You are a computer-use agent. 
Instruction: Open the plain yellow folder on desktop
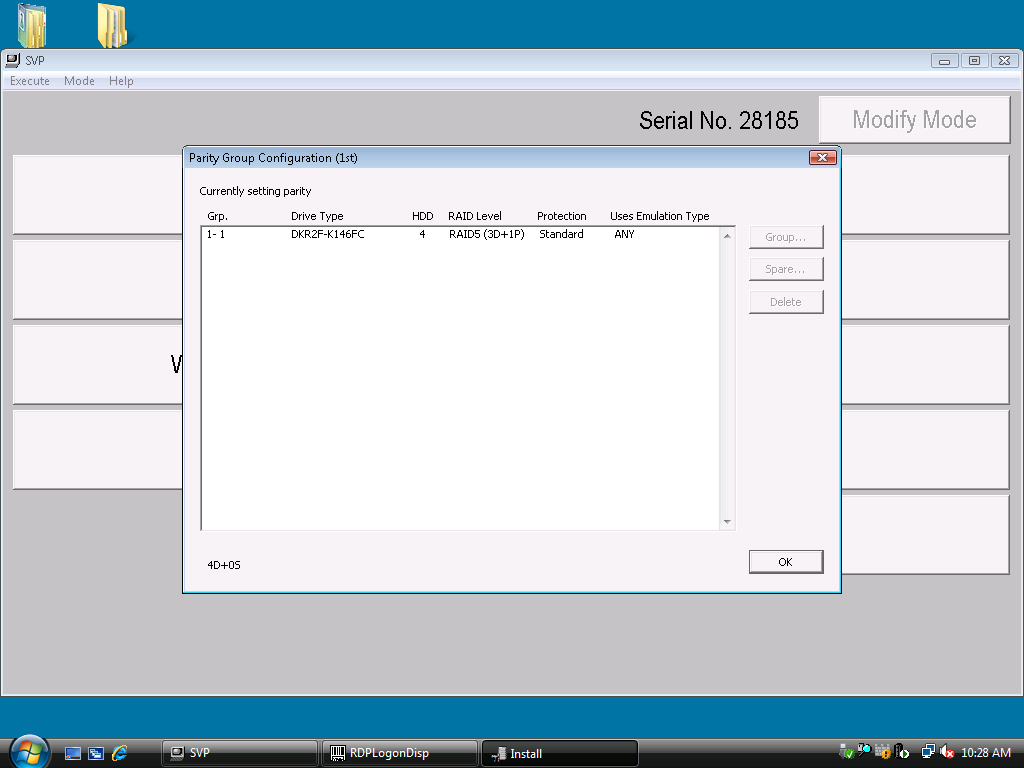click(x=111, y=26)
